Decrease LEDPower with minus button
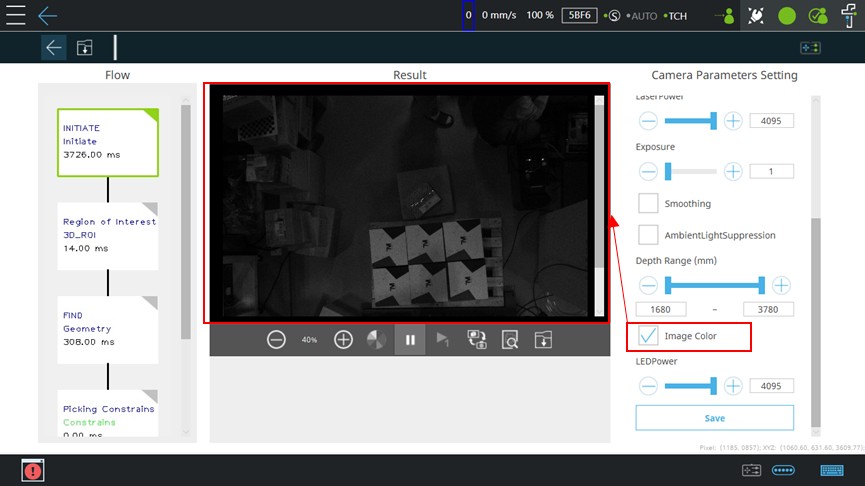 click(648, 386)
